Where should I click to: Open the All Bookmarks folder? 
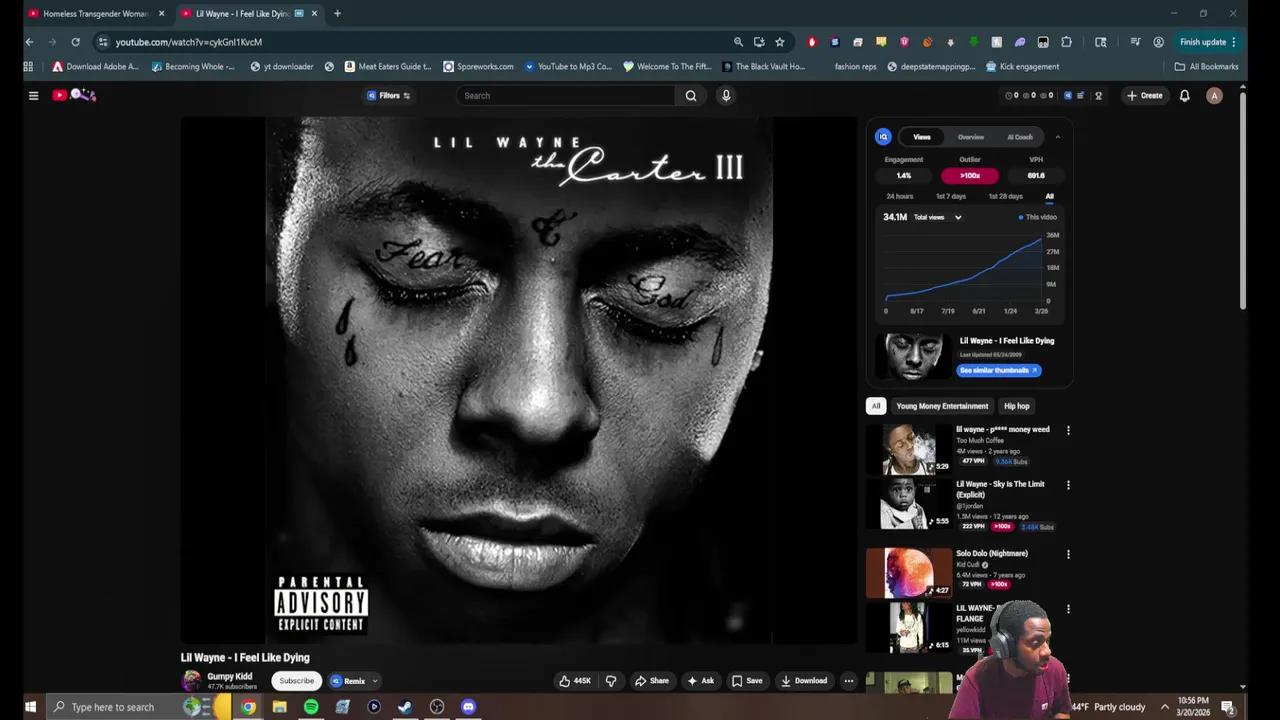click(1207, 67)
